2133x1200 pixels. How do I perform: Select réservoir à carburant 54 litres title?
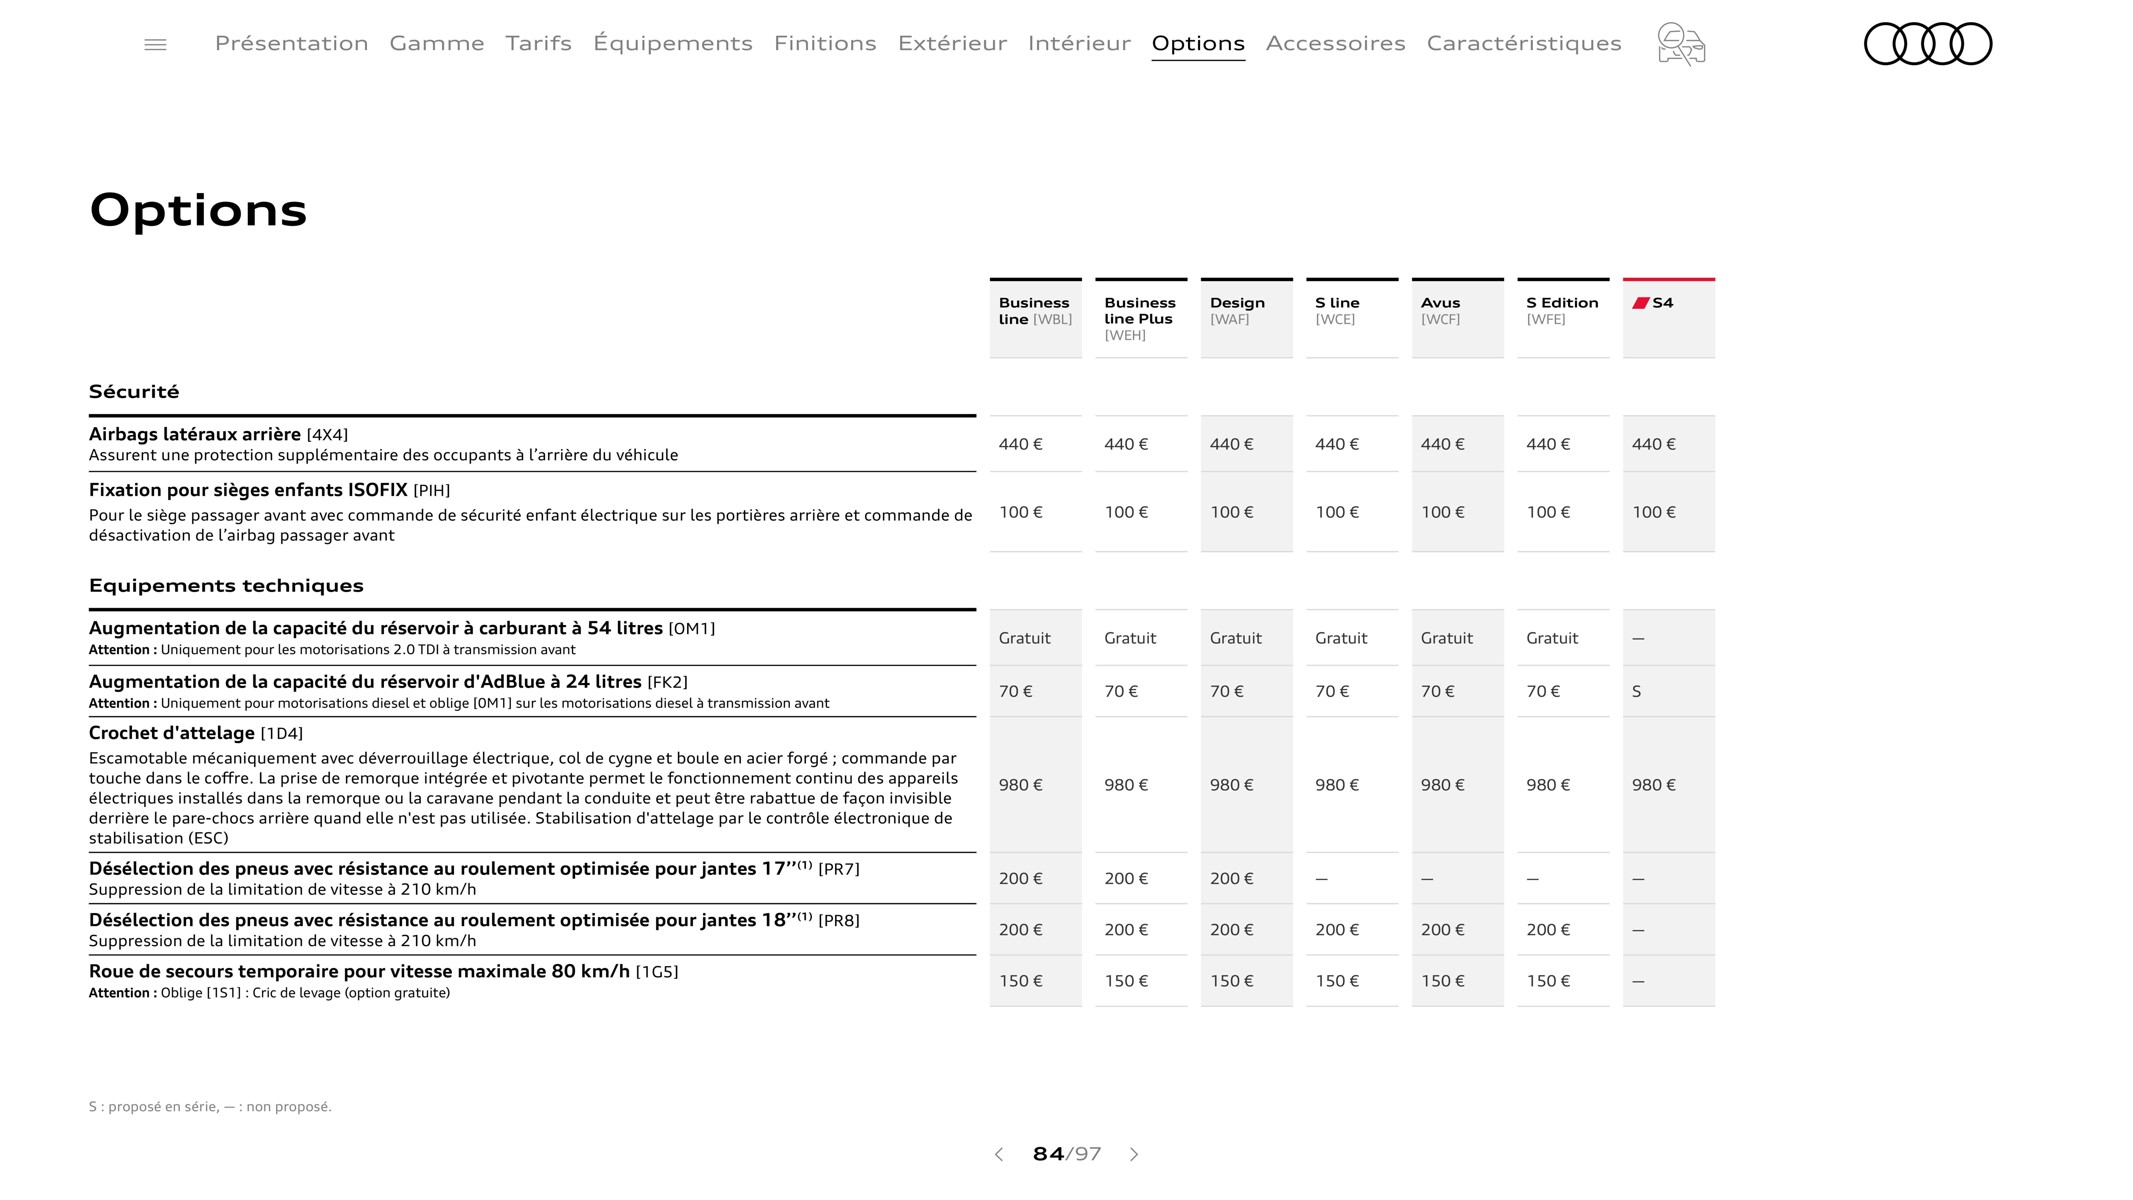click(x=402, y=628)
